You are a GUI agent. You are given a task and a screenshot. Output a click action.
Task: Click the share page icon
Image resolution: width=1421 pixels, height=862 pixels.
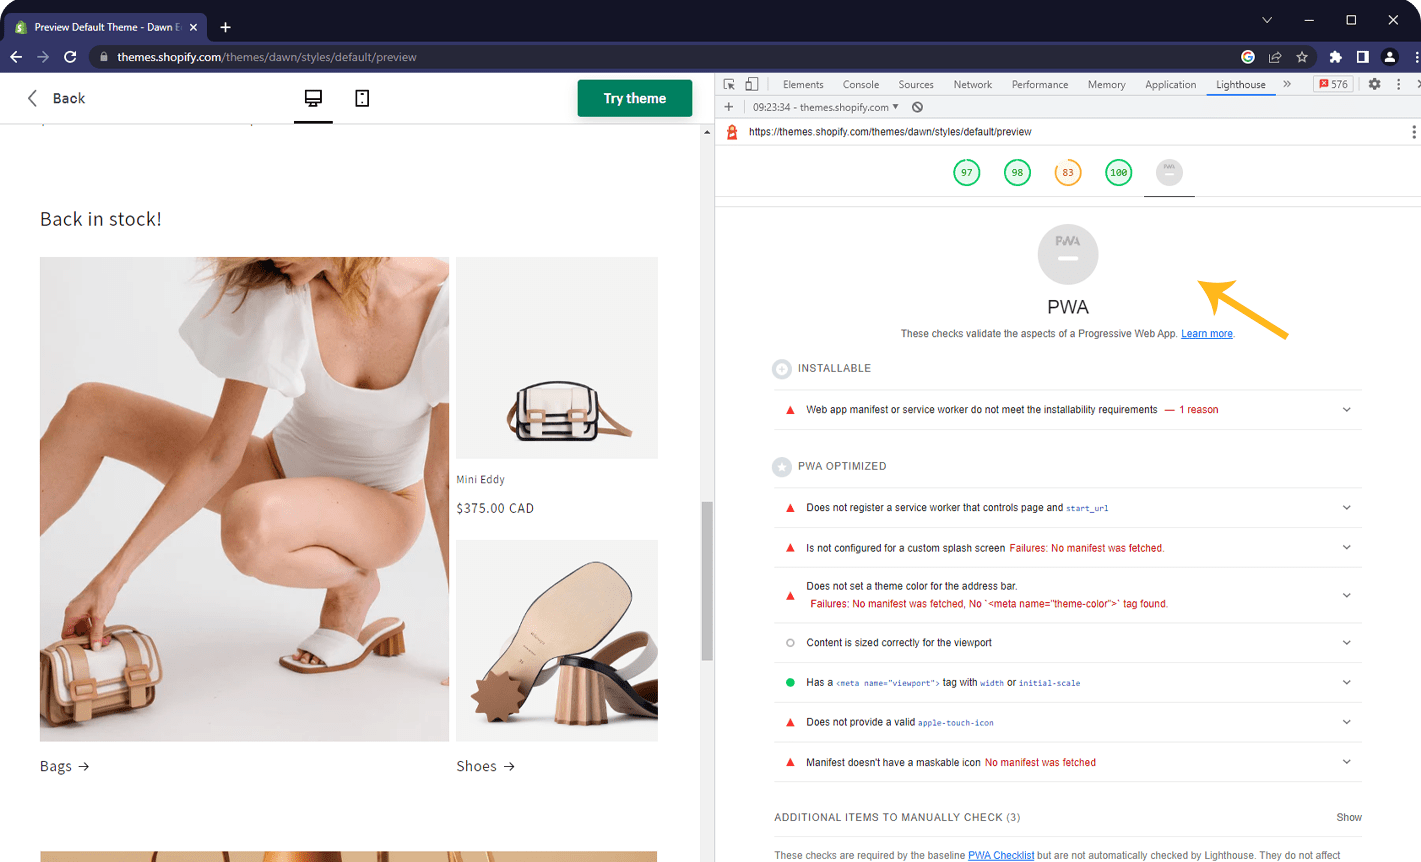click(x=1275, y=57)
